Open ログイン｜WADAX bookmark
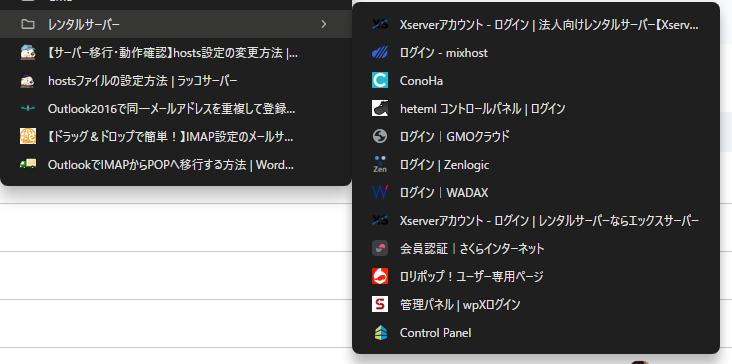This screenshot has width=732, height=364. [x=535, y=193]
